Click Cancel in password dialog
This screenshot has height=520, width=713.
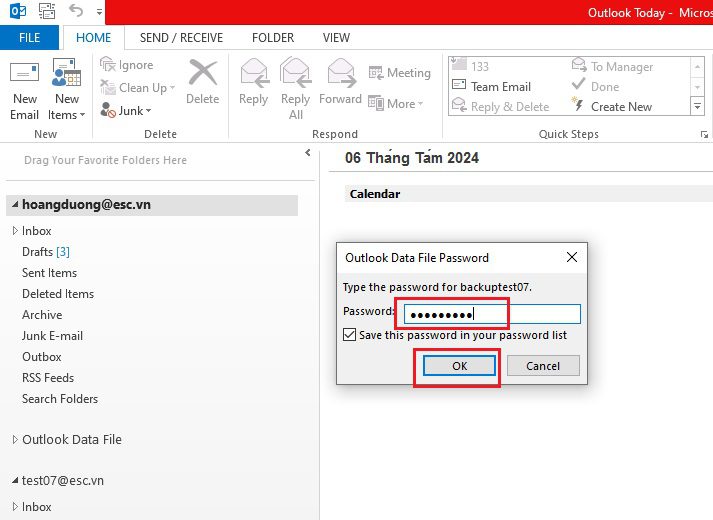[543, 365]
